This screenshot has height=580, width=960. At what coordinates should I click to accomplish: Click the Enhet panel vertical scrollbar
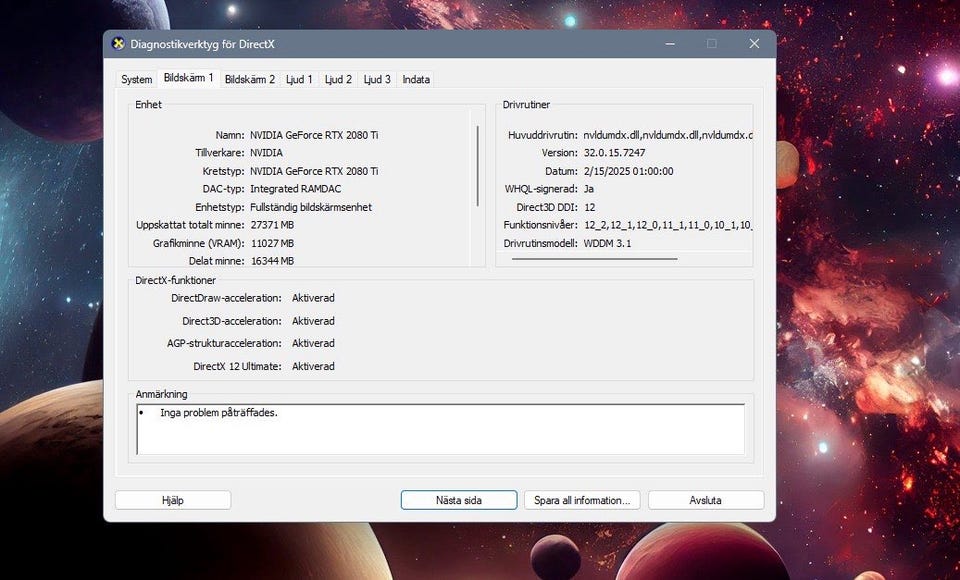coord(478,150)
